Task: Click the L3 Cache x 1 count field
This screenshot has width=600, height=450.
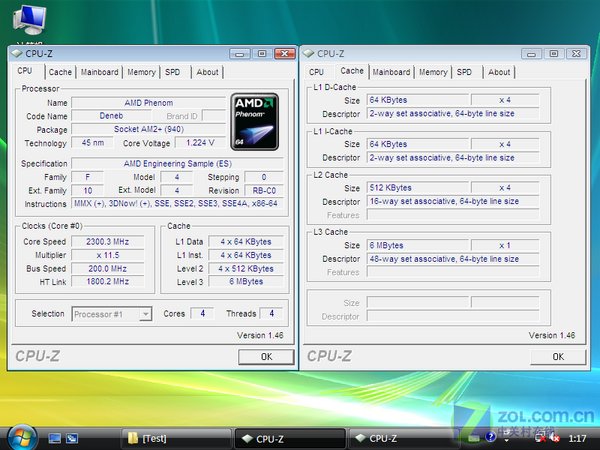Action: pos(505,245)
